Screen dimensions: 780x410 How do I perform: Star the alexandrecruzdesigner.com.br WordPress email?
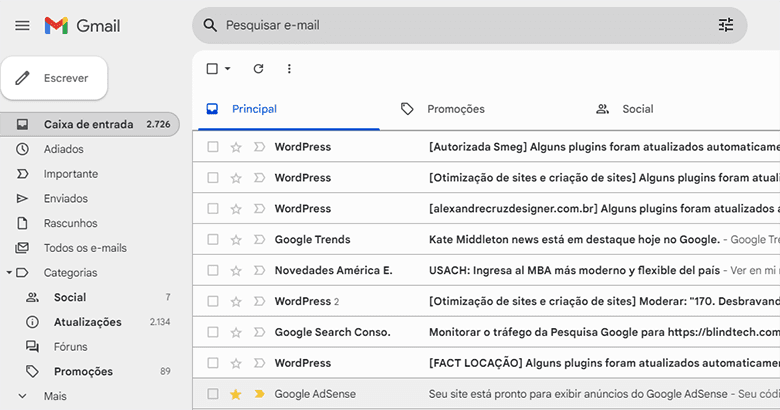236,209
